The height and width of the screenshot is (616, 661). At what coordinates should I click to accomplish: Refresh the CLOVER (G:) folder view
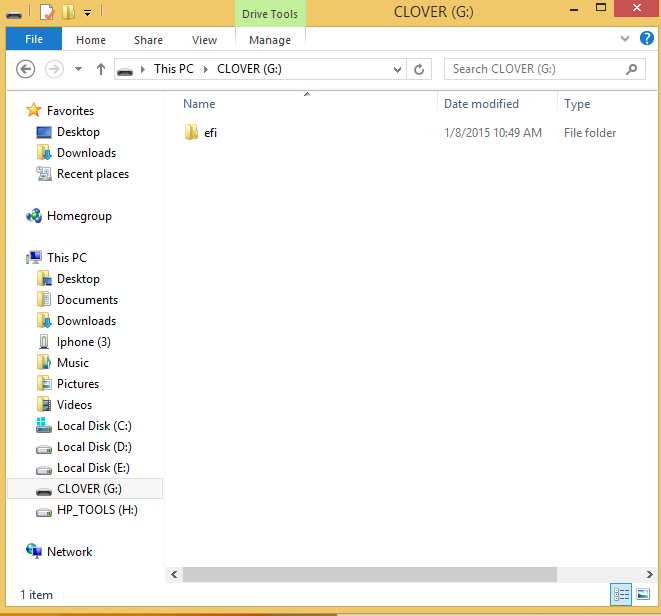[x=419, y=69]
